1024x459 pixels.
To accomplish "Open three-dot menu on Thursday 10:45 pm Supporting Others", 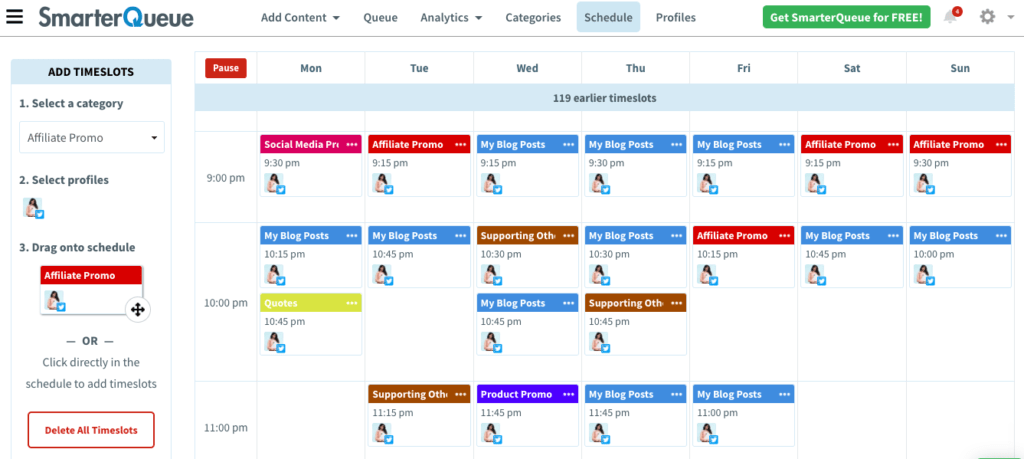I will pos(677,303).
